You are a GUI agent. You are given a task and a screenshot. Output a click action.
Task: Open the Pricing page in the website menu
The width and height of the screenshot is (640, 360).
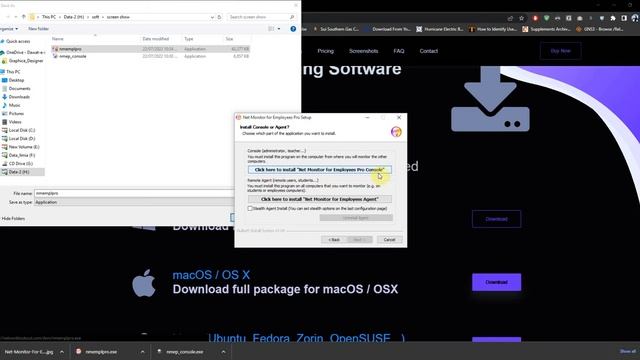pyautogui.click(x=325, y=51)
